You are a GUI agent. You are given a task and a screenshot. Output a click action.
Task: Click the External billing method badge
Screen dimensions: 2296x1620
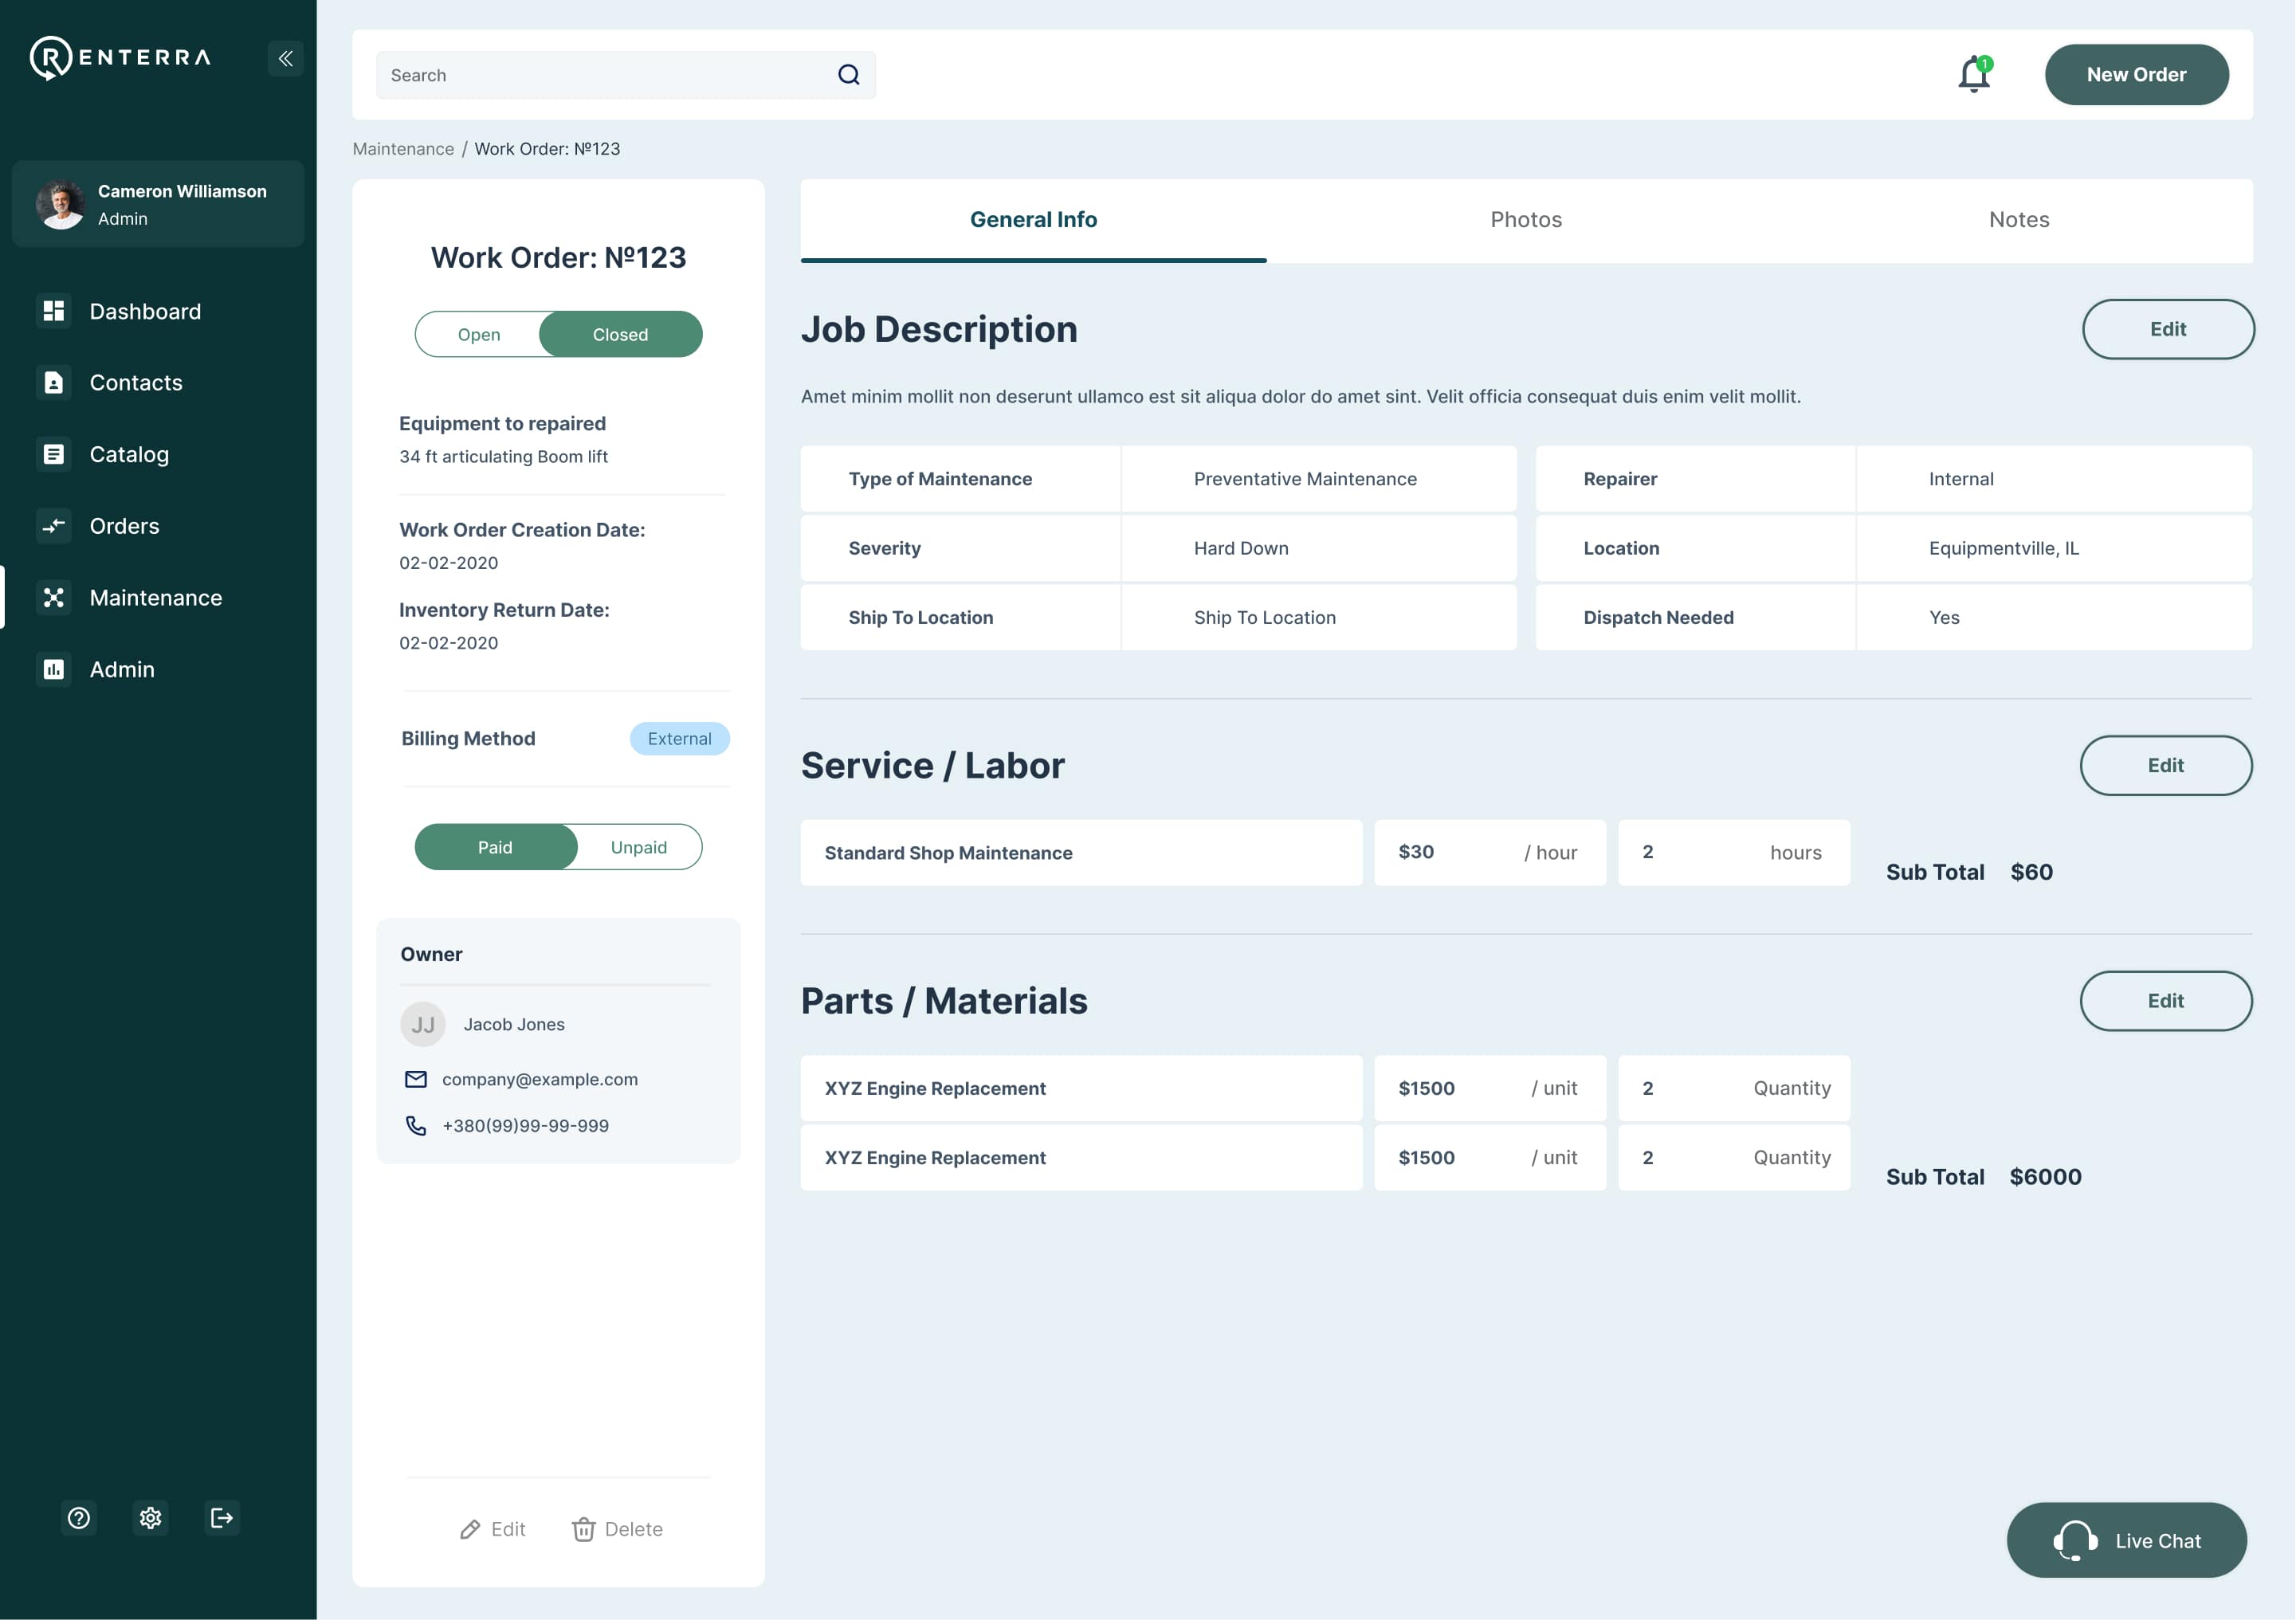[680, 739]
